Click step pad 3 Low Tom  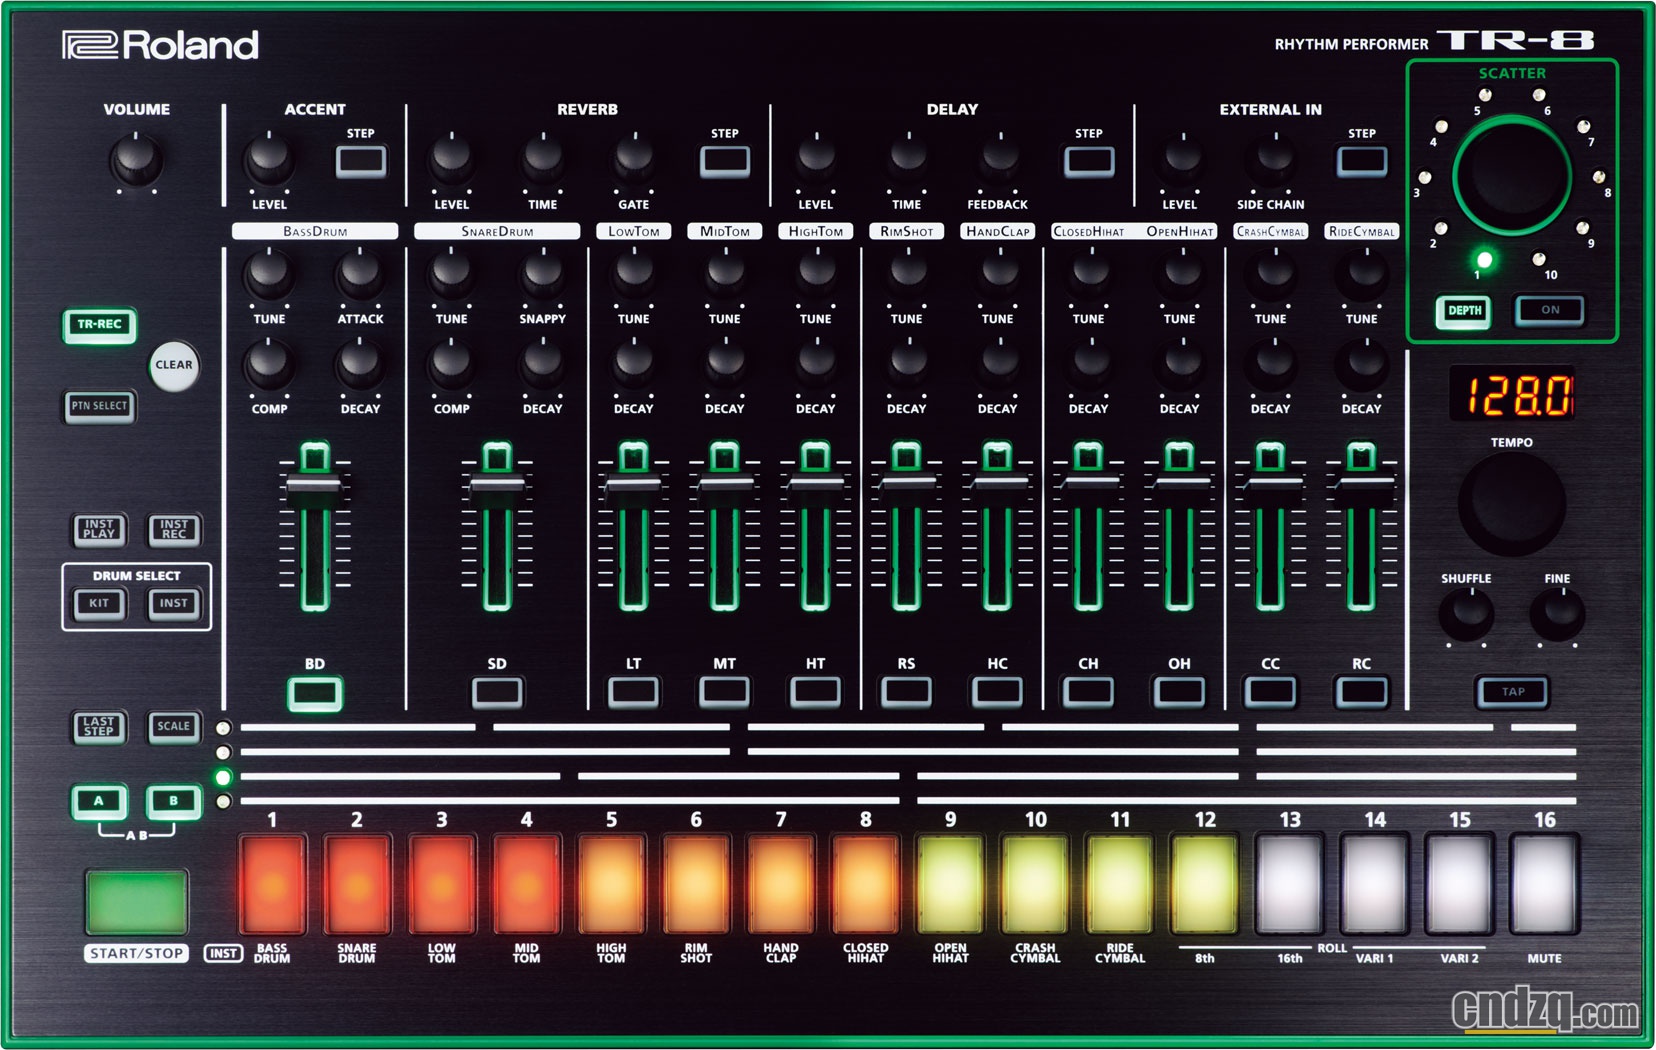coord(442,885)
